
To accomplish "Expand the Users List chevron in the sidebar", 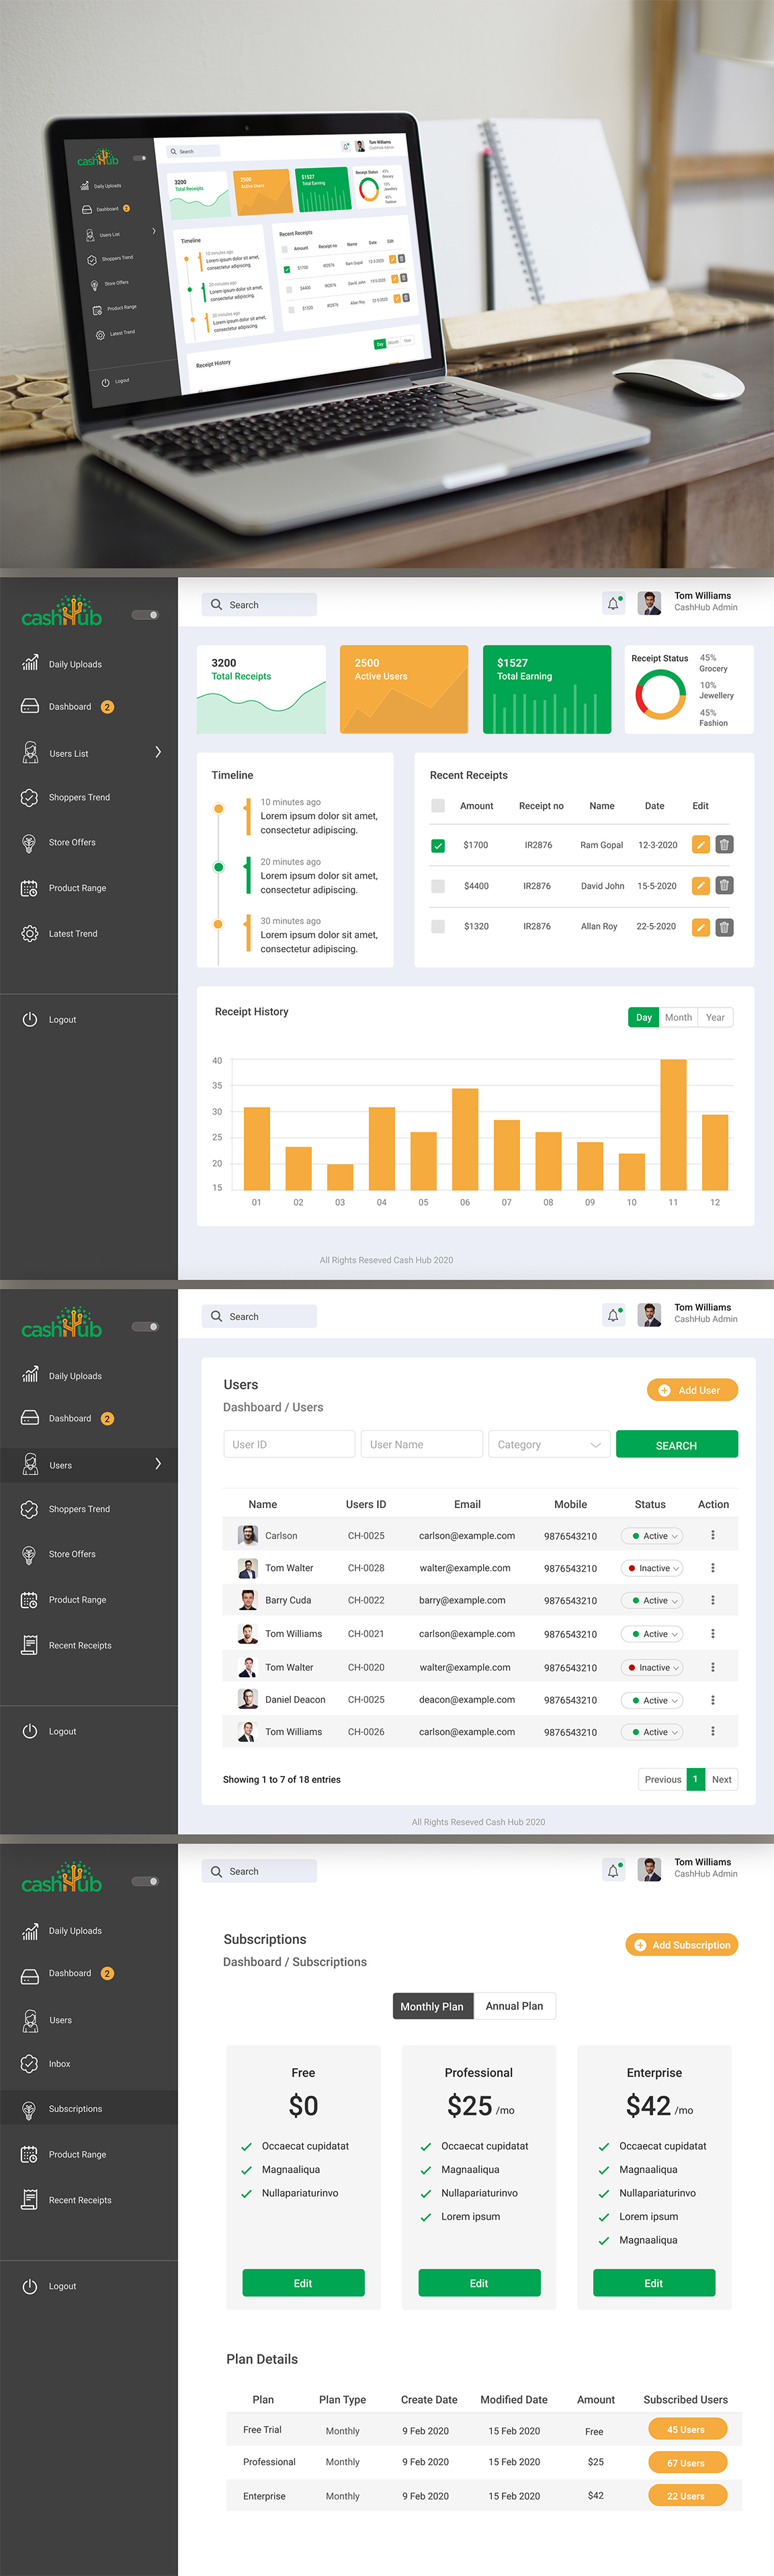I will coord(158,752).
